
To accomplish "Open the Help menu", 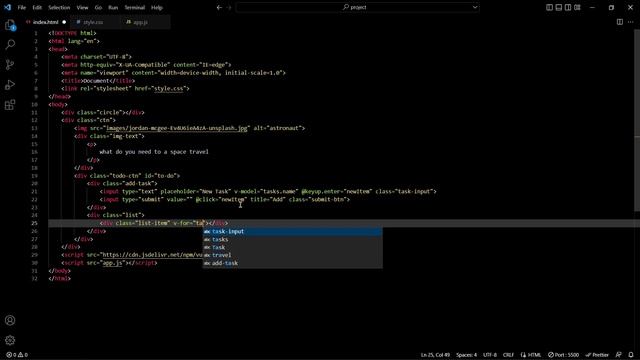I will 157,7.
